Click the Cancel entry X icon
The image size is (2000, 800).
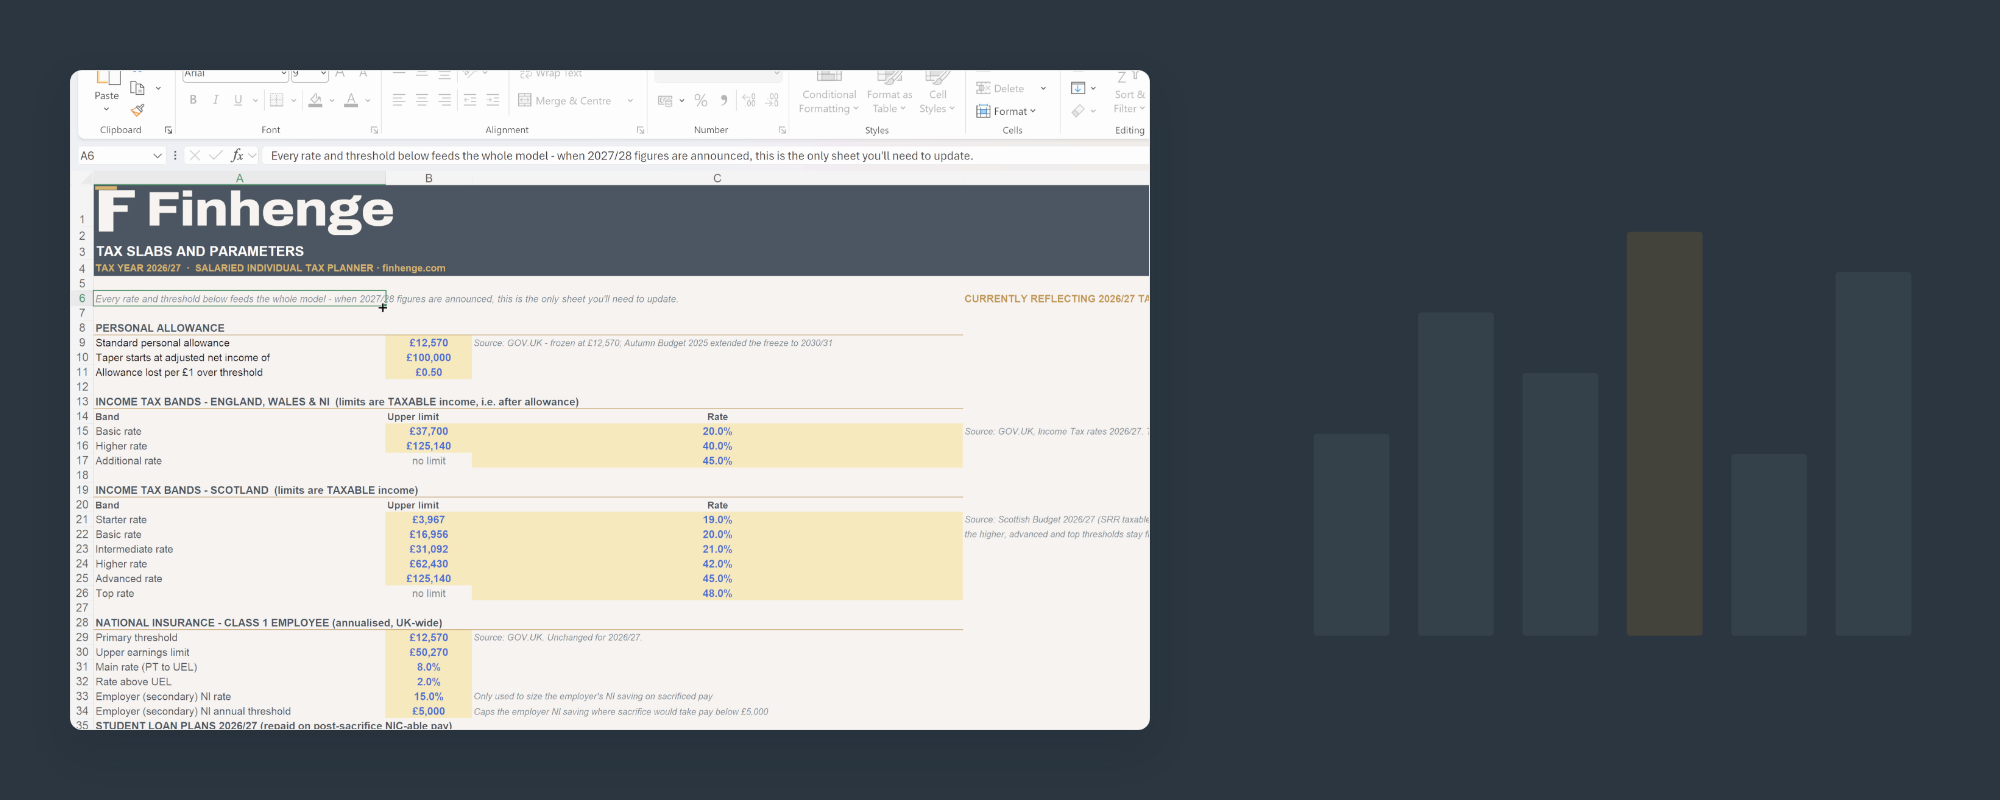coord(195,156)
